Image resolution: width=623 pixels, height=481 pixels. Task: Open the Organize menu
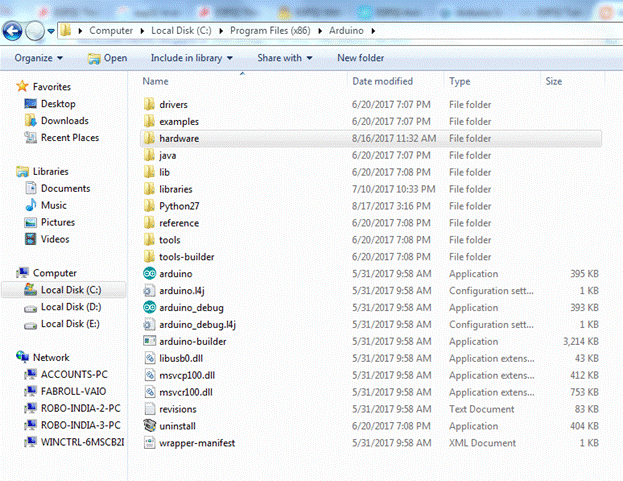click(x=39, y=58)
